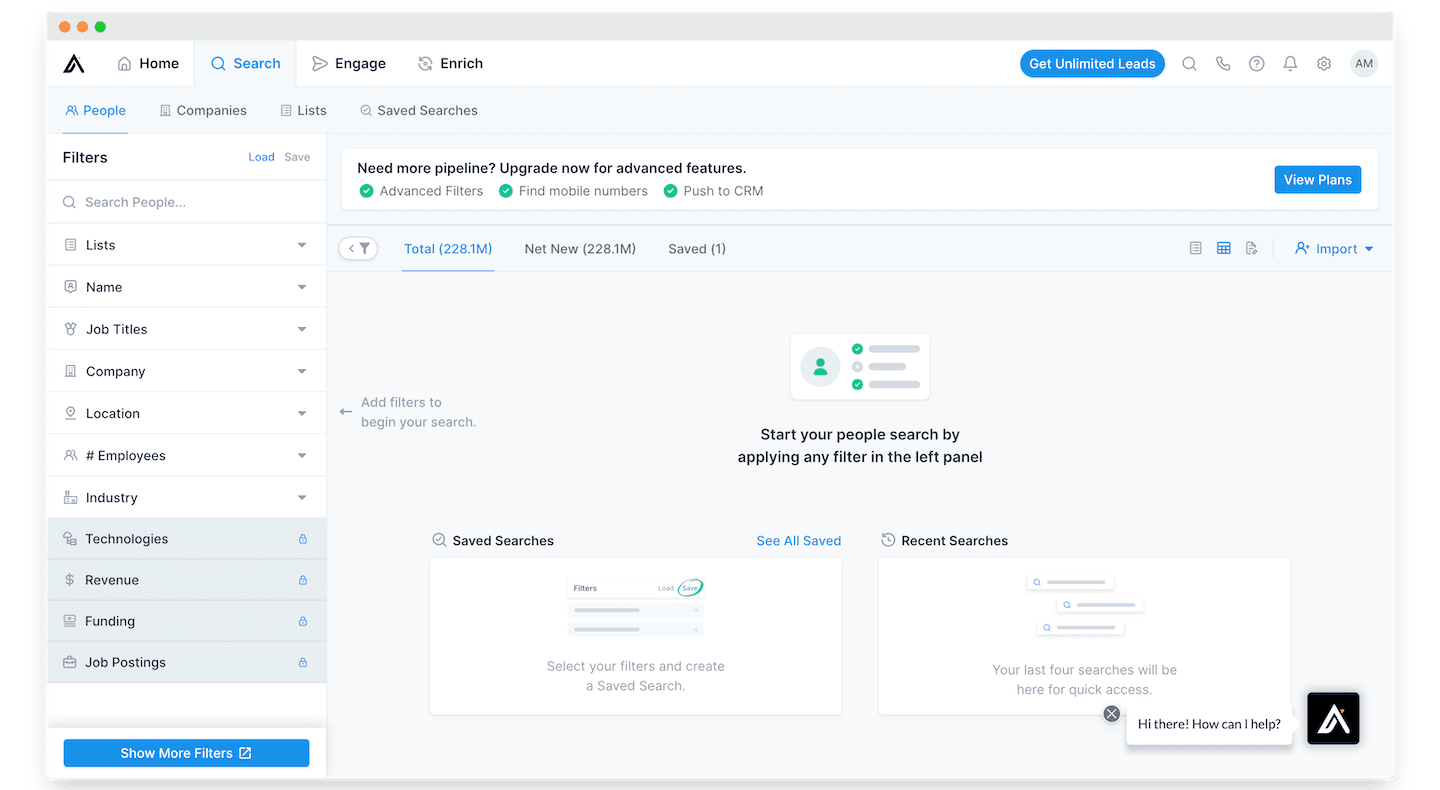Select the Total (228.1M) results tab
1440x790 pixels.
click(x=448, y=248)
